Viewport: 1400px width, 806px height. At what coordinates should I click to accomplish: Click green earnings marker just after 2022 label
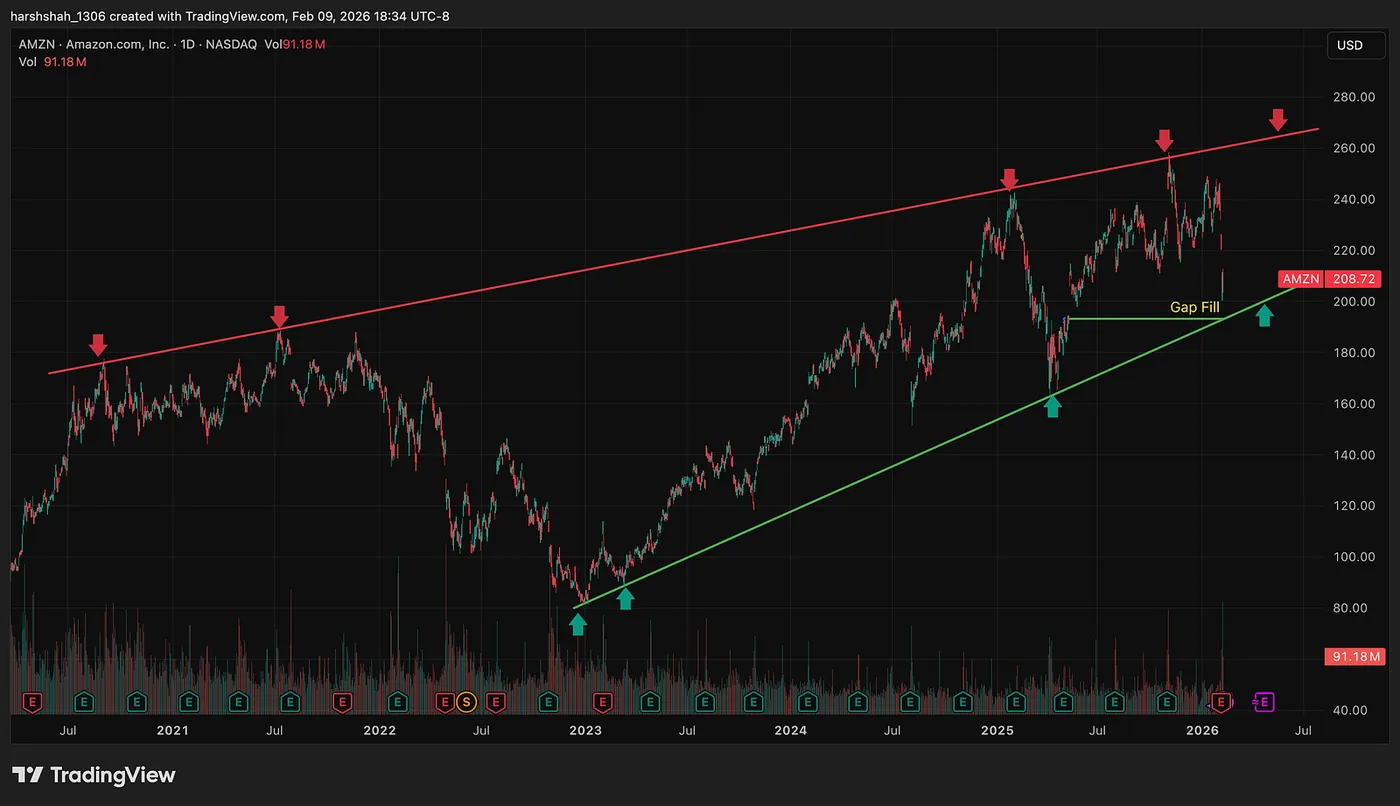pyautogui.click(x=398, y=702)
